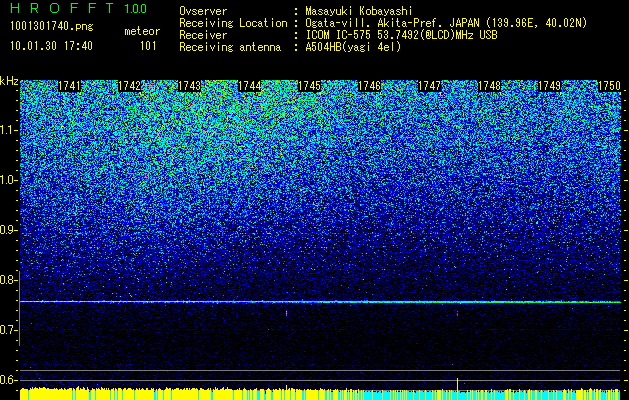Click the 0.7 frequency axis label
This screenshot has height=400, width=629.
pyautogui.click(x=8, y=330)
